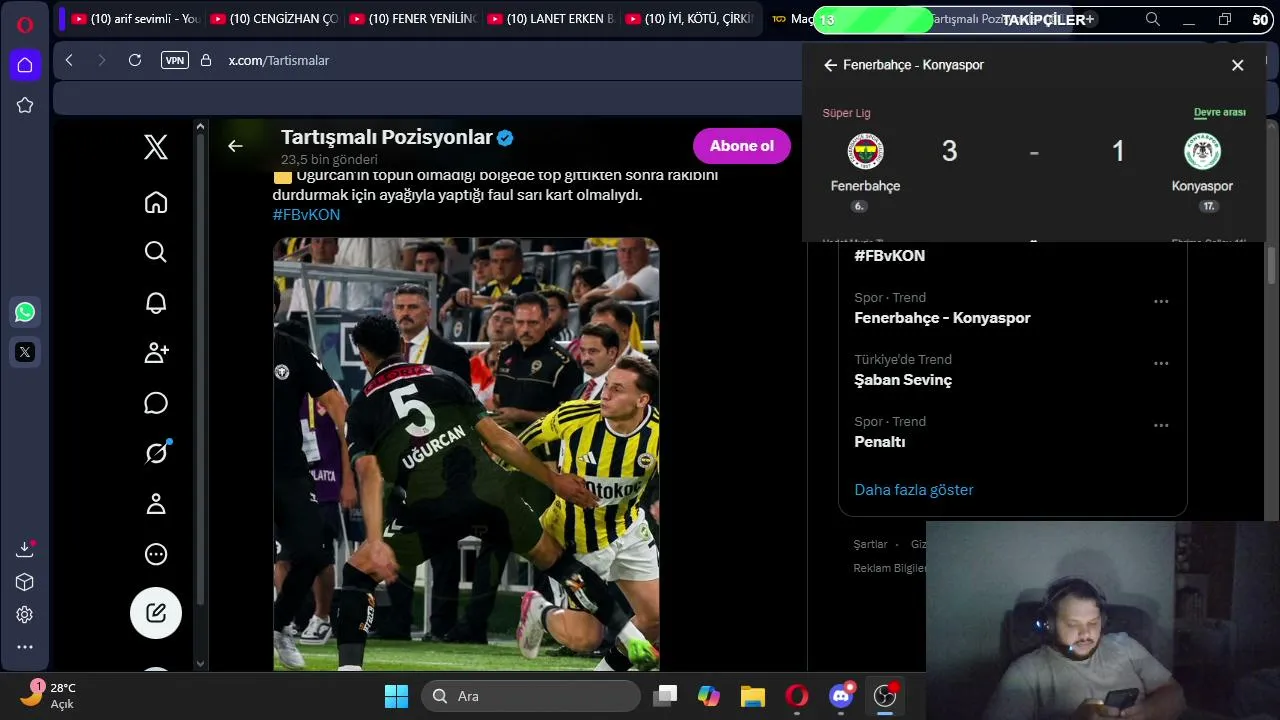Click the Tartışmalı Pozisyonlar profile title
Image resolution: width=1280 pixels, height=720 pixels.
[387, 137]
